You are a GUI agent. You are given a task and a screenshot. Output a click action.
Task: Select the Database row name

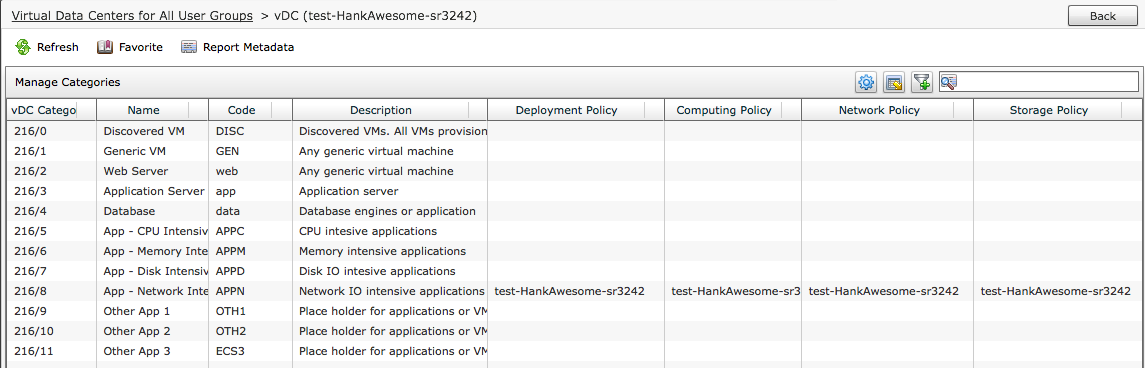coord(129,211)
